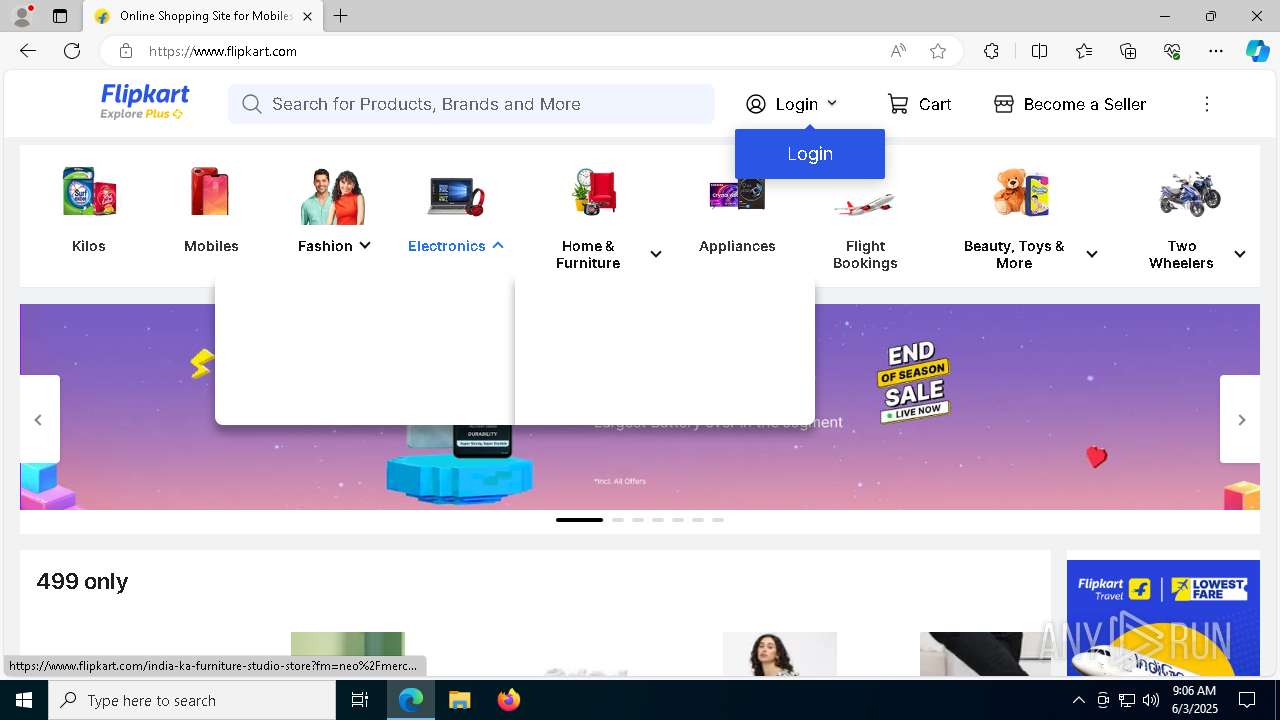Image resolution: width=1280 pixels, height=720 pixels.
Task: Open the Cart icon
Action: 898,104
